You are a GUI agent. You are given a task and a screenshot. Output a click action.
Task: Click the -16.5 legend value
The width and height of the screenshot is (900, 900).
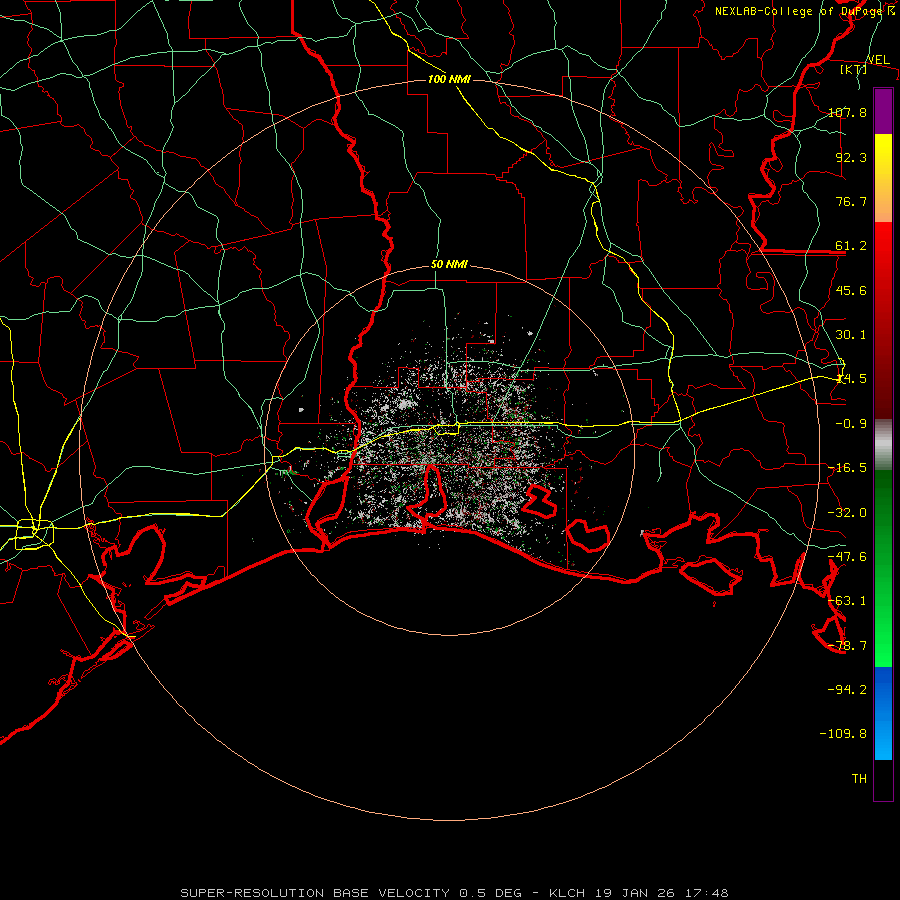pyautogui.click(x=847, y=468)
